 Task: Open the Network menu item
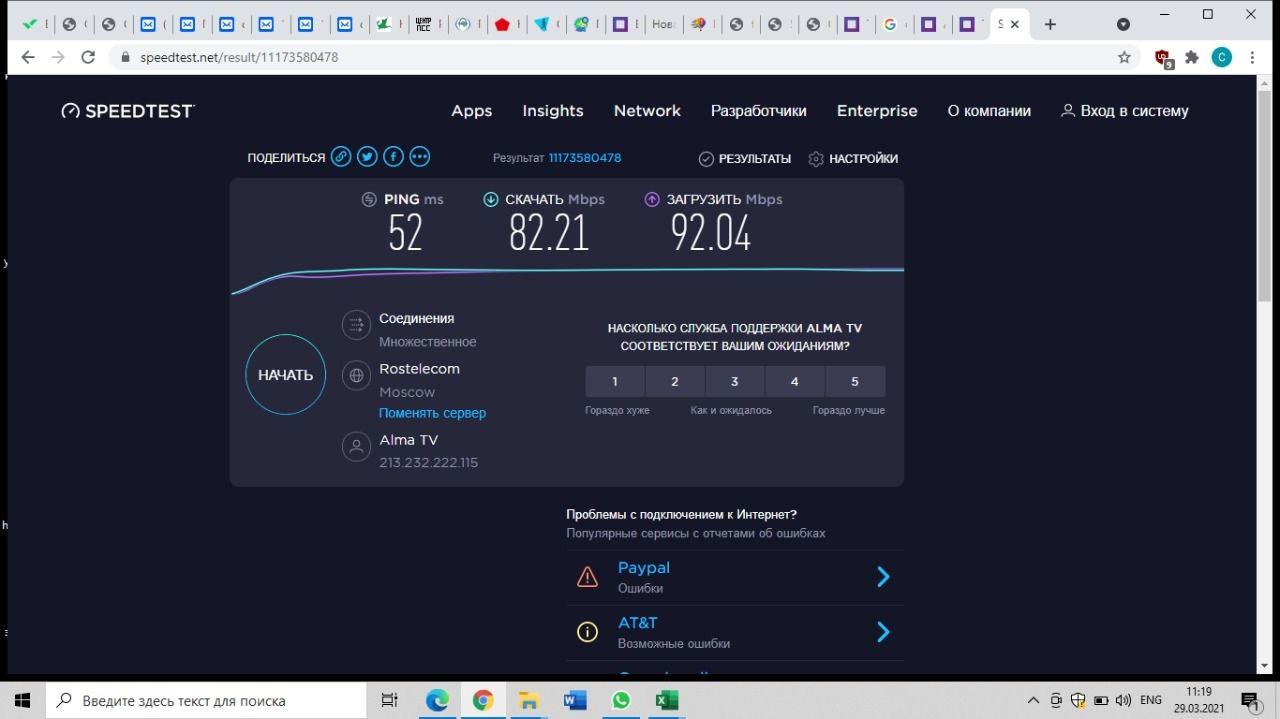pos(647,111)
